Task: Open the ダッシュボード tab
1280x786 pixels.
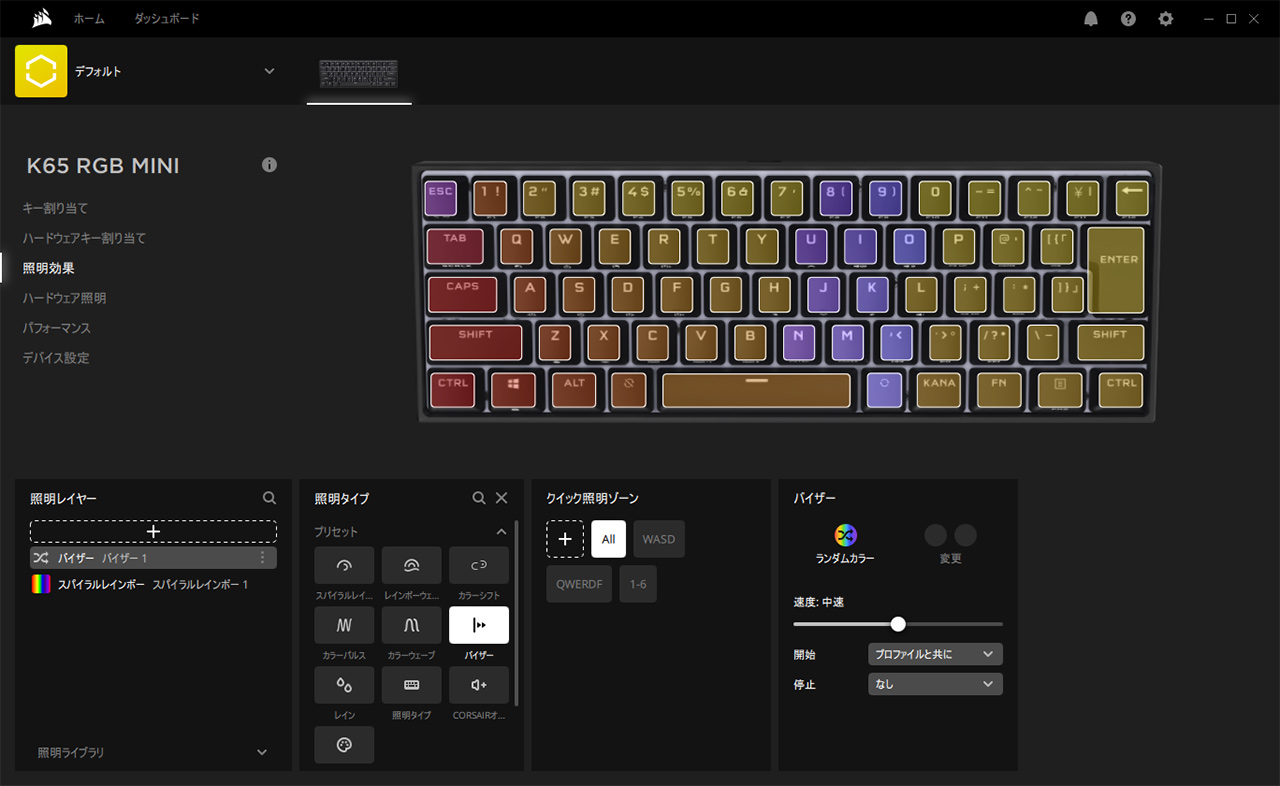Action: (x=167, y=19)
